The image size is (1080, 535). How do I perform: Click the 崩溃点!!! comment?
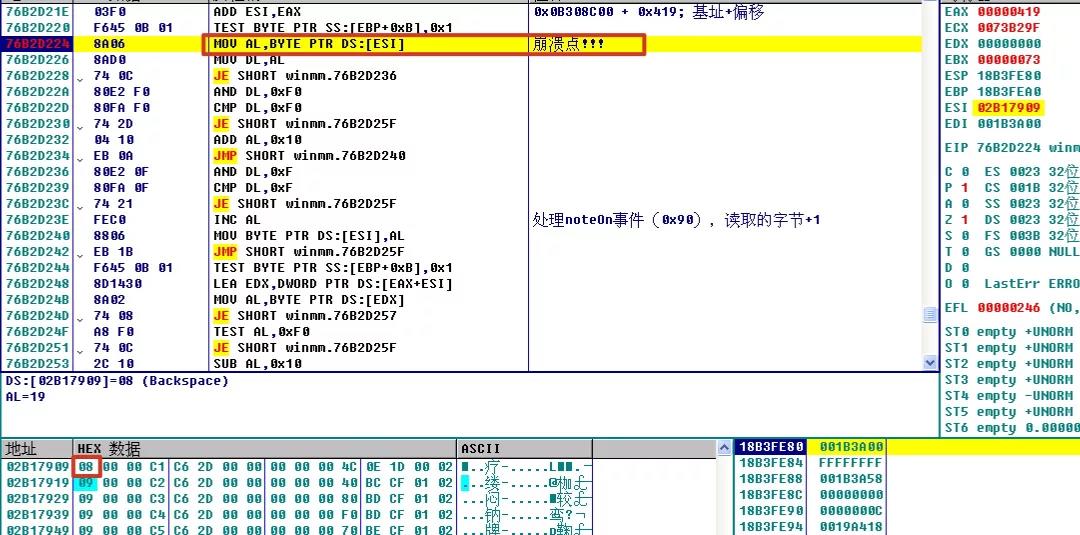[568, 44]
